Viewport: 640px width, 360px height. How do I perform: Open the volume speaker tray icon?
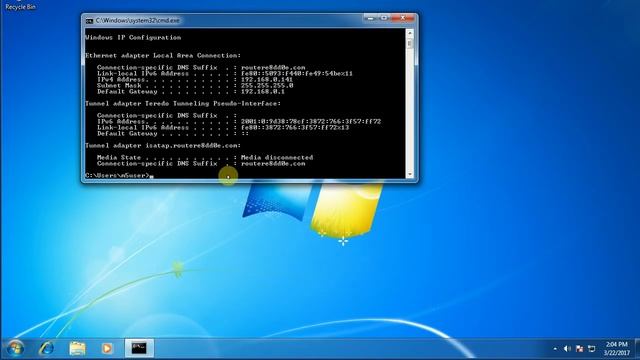tap(567, 349)
